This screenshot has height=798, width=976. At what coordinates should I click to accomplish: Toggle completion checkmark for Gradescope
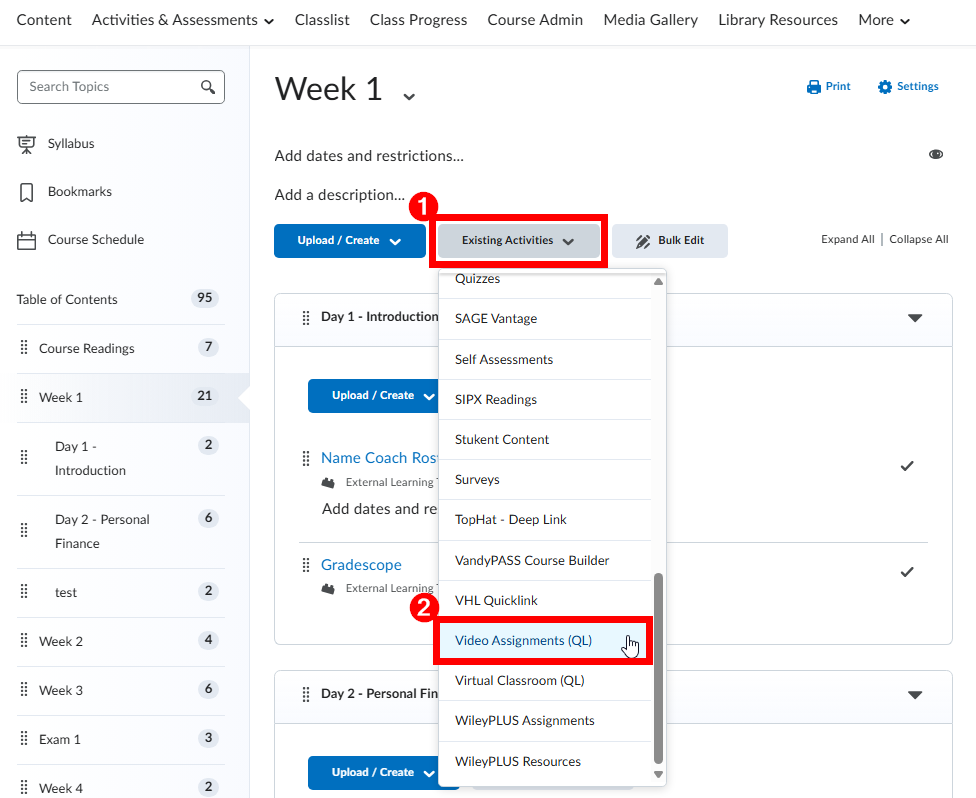[x=907, y=572]
